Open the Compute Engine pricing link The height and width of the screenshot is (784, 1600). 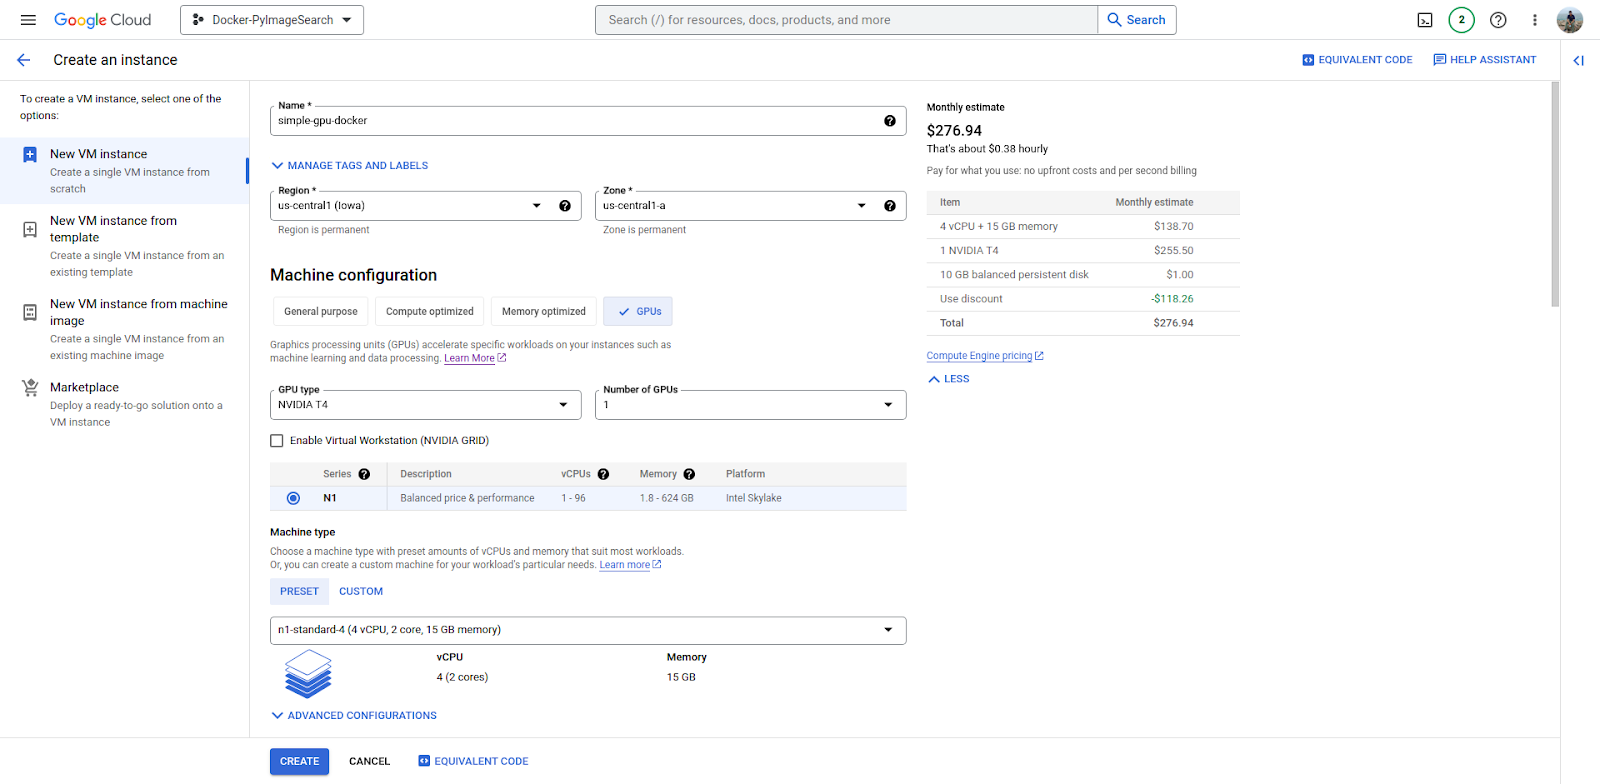[985, 356]
